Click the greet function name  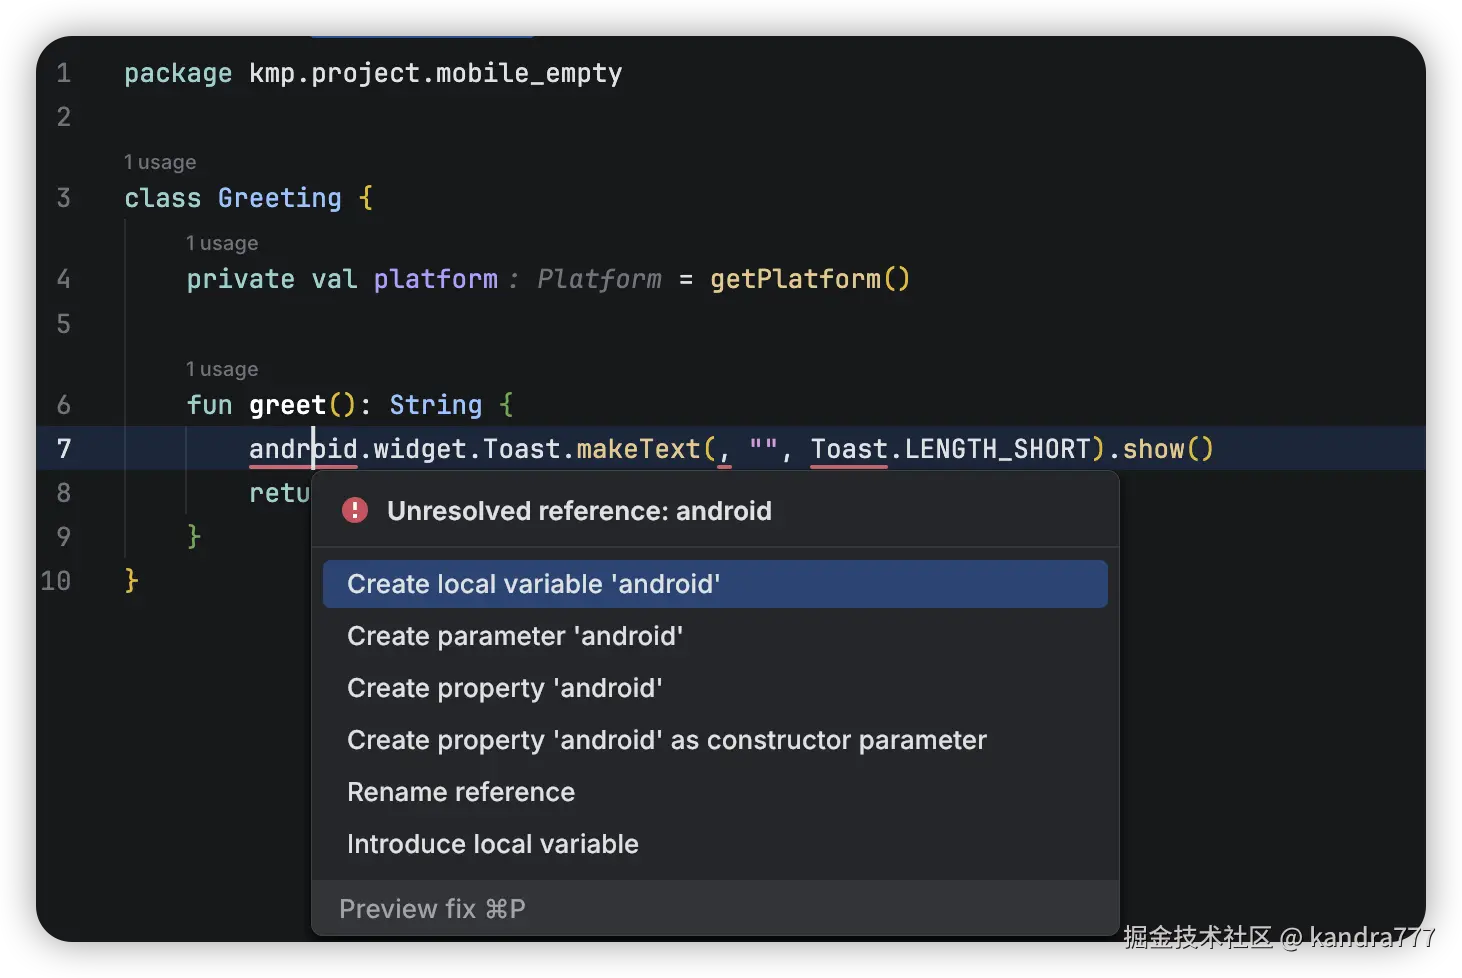[288, 405]
